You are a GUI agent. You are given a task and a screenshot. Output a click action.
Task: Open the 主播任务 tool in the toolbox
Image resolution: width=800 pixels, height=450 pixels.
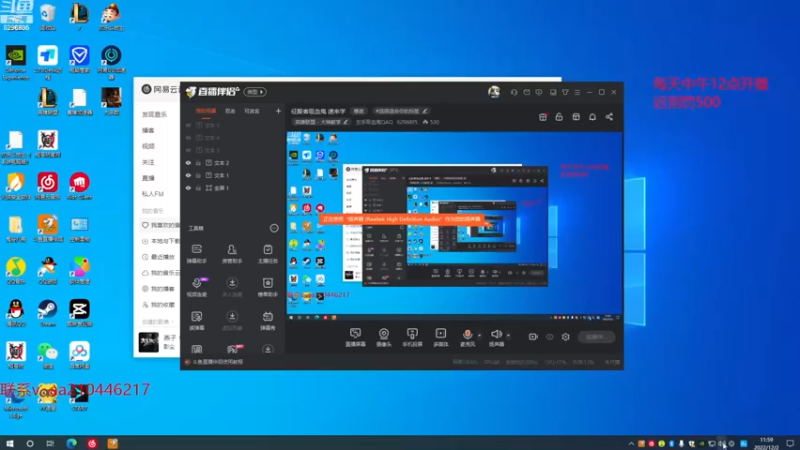tap(268, 254)
